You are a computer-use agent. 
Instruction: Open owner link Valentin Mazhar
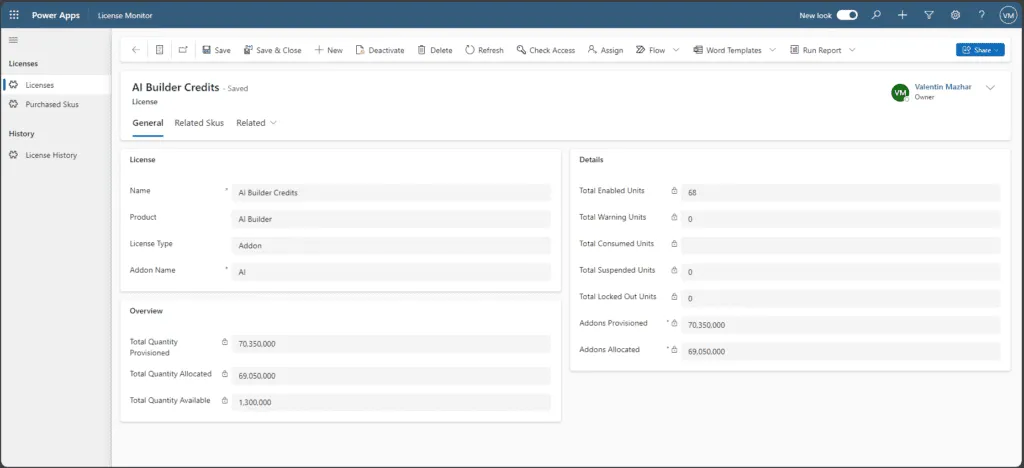click(942, 87)
